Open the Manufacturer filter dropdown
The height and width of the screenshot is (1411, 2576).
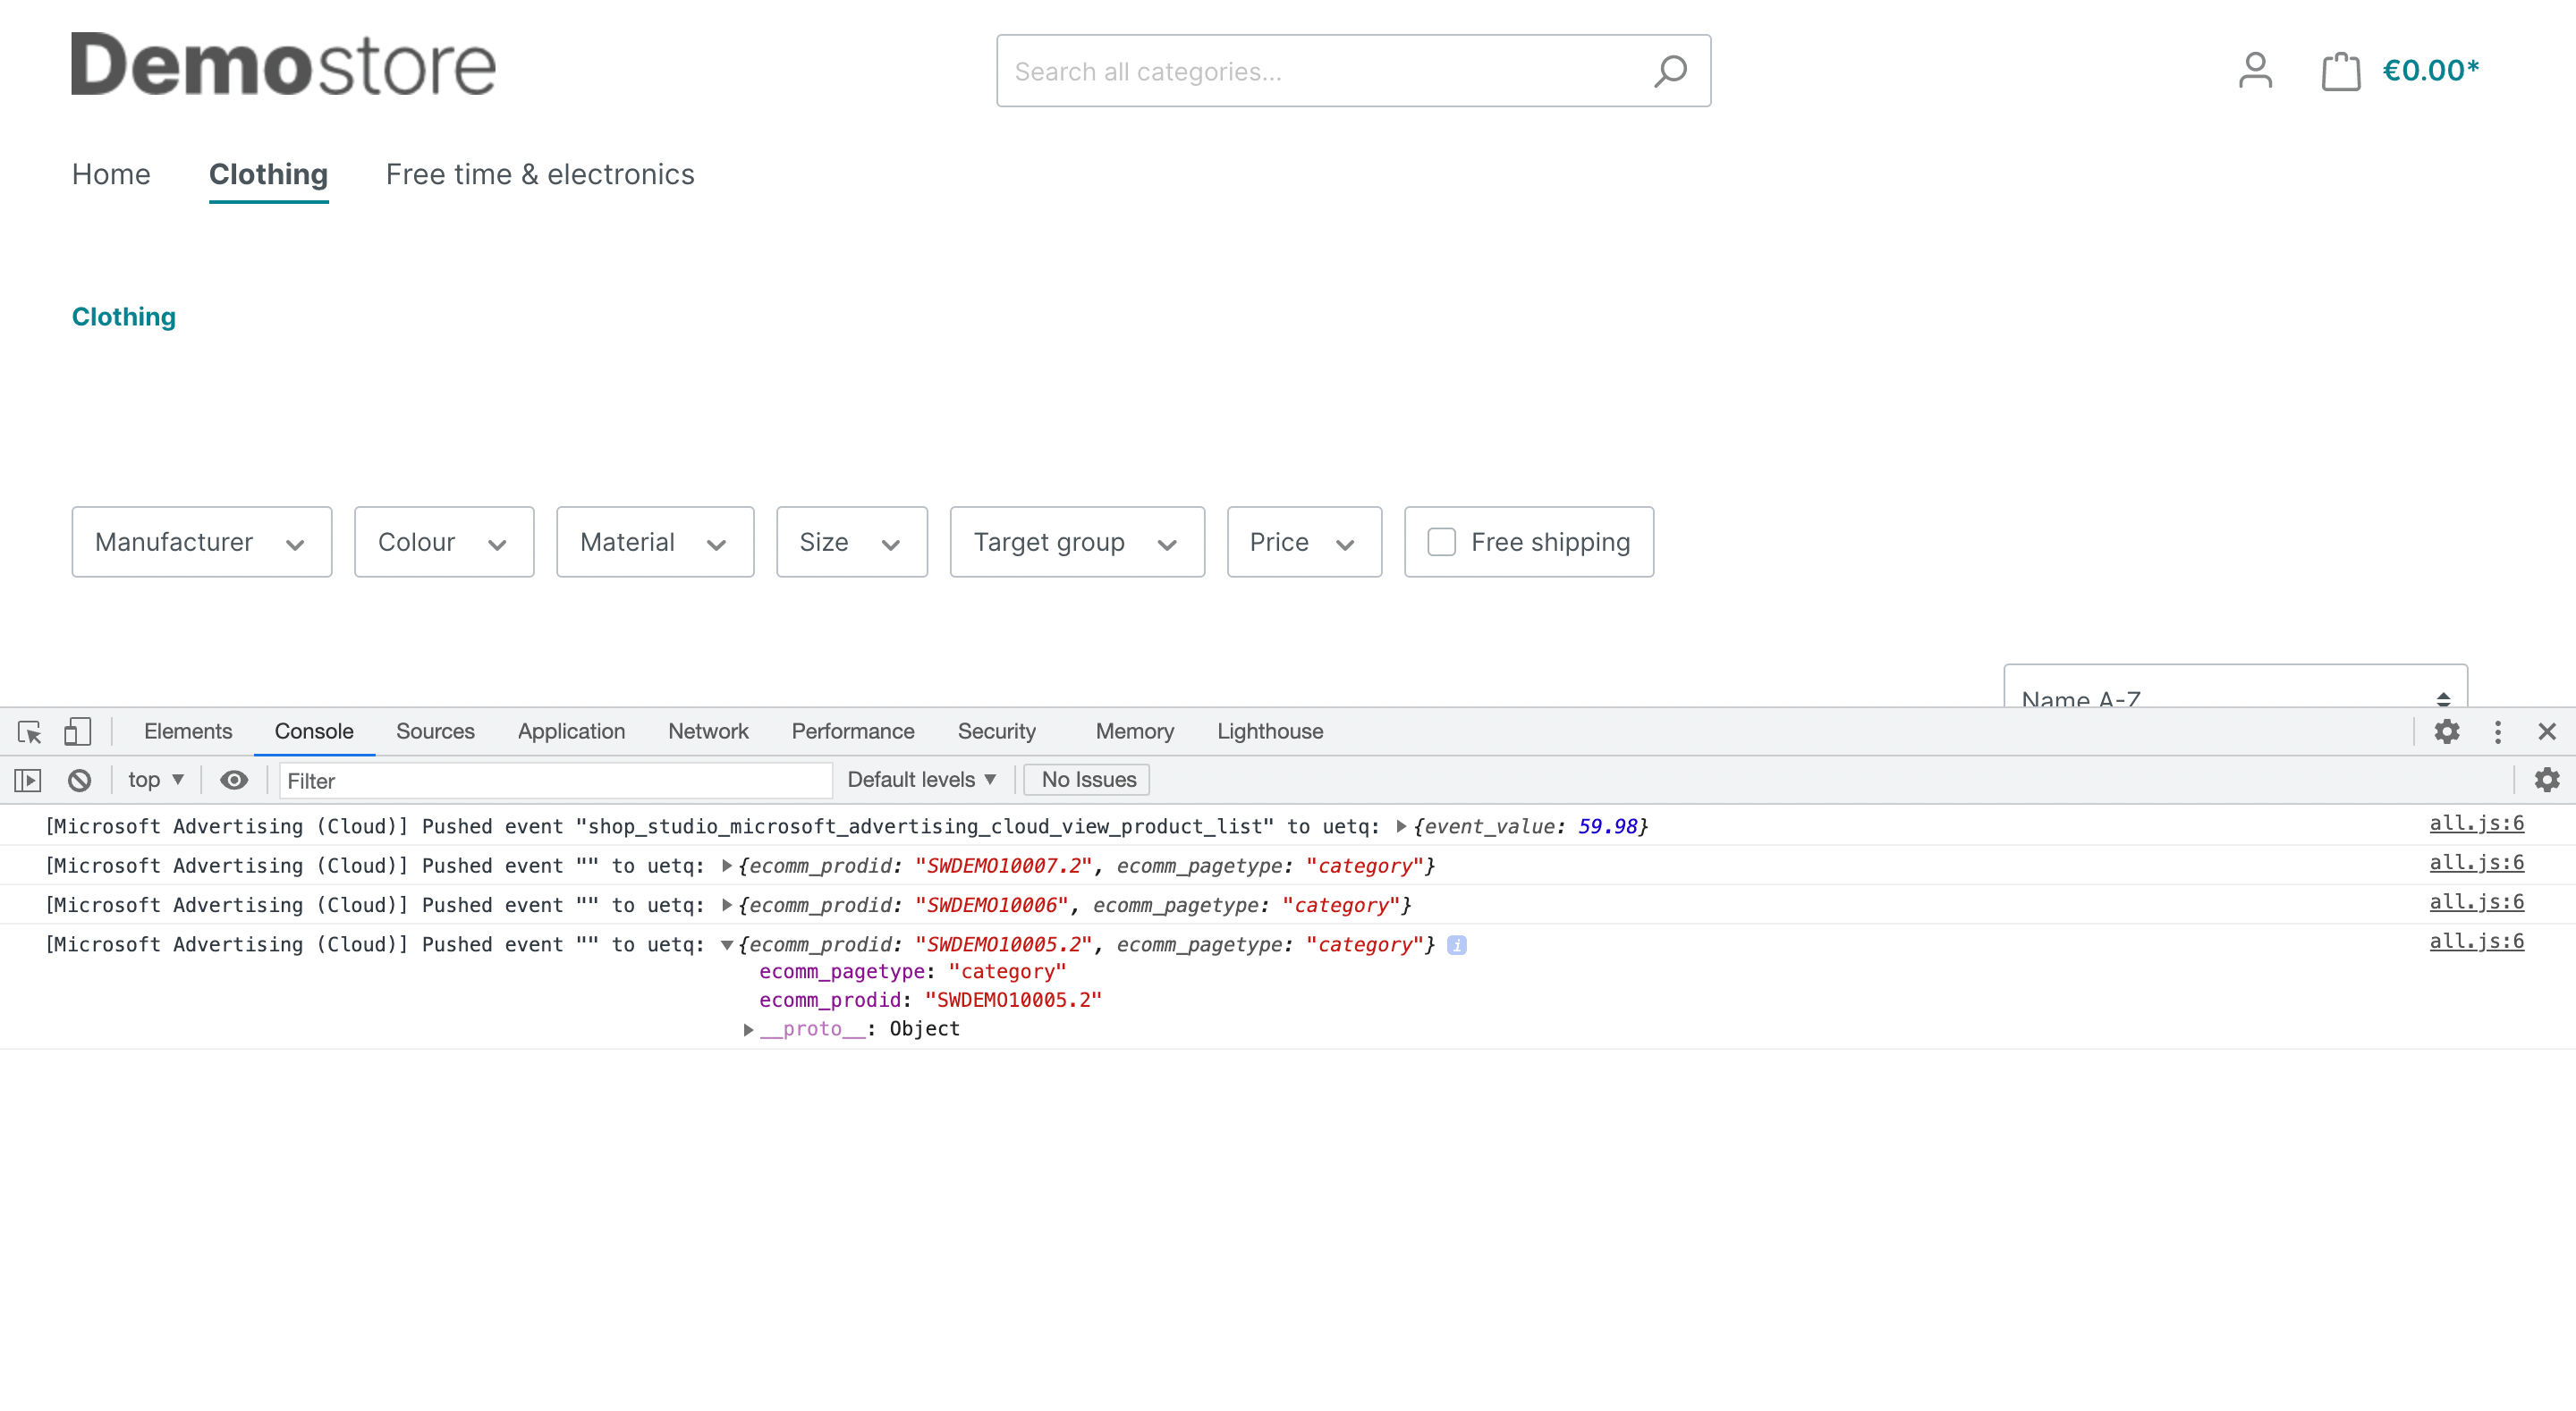pos(201,541)
